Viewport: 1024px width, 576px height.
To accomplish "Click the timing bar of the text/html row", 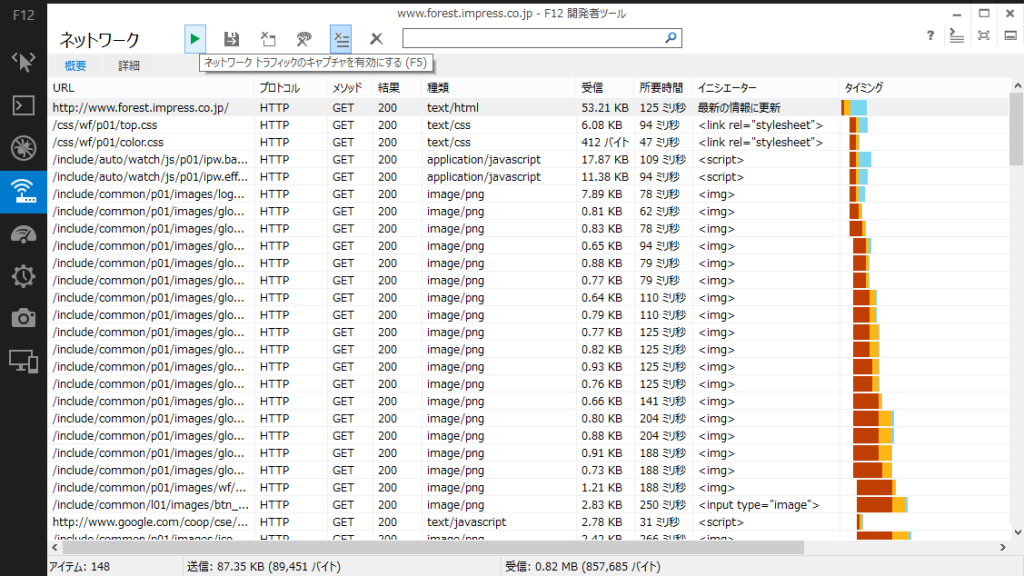I will pyautogui.click(x=854, y=108).
